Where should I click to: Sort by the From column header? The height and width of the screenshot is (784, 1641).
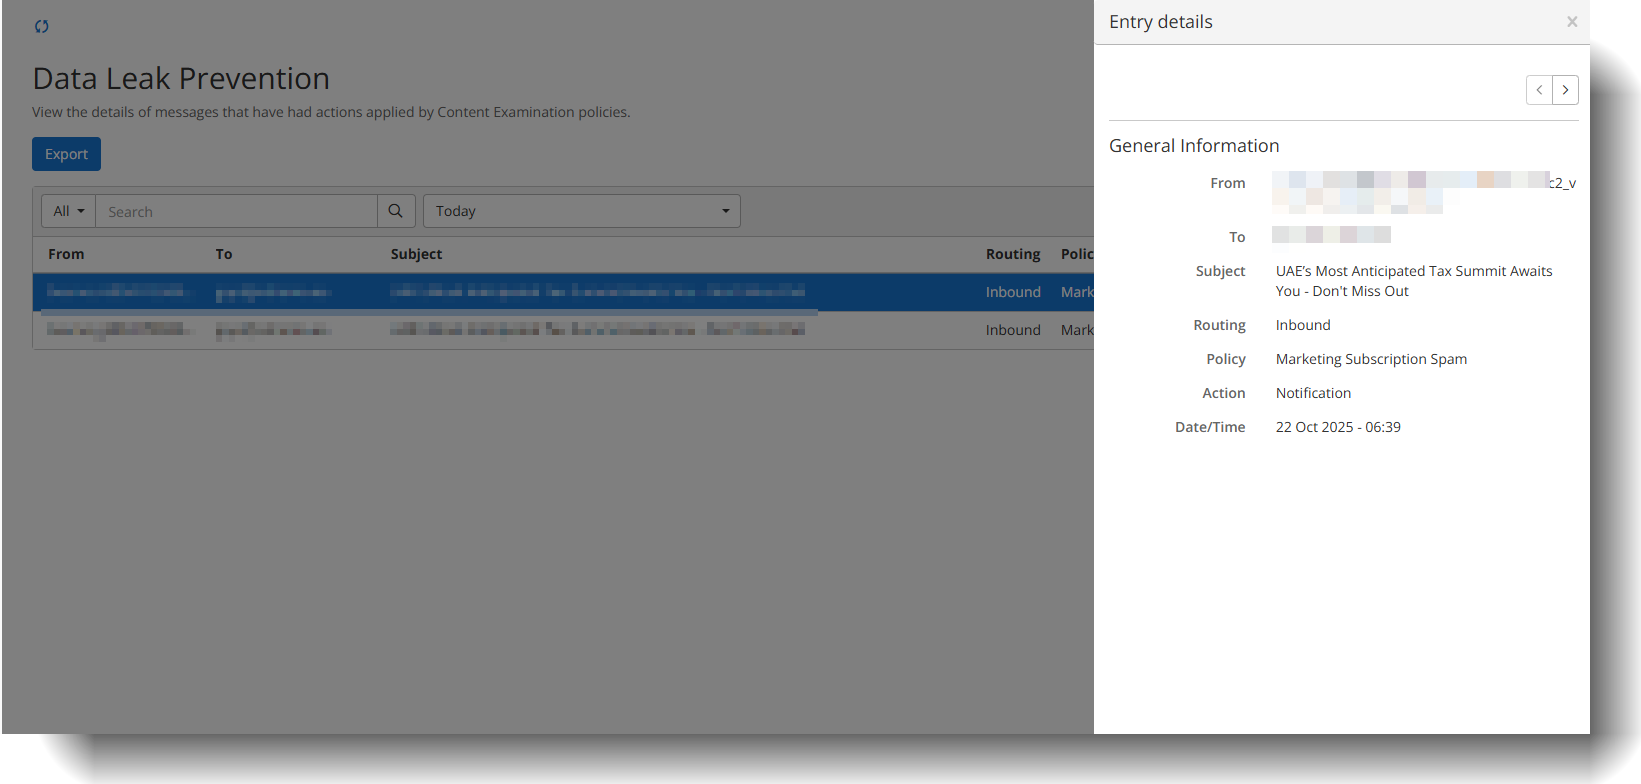(66, 254)
